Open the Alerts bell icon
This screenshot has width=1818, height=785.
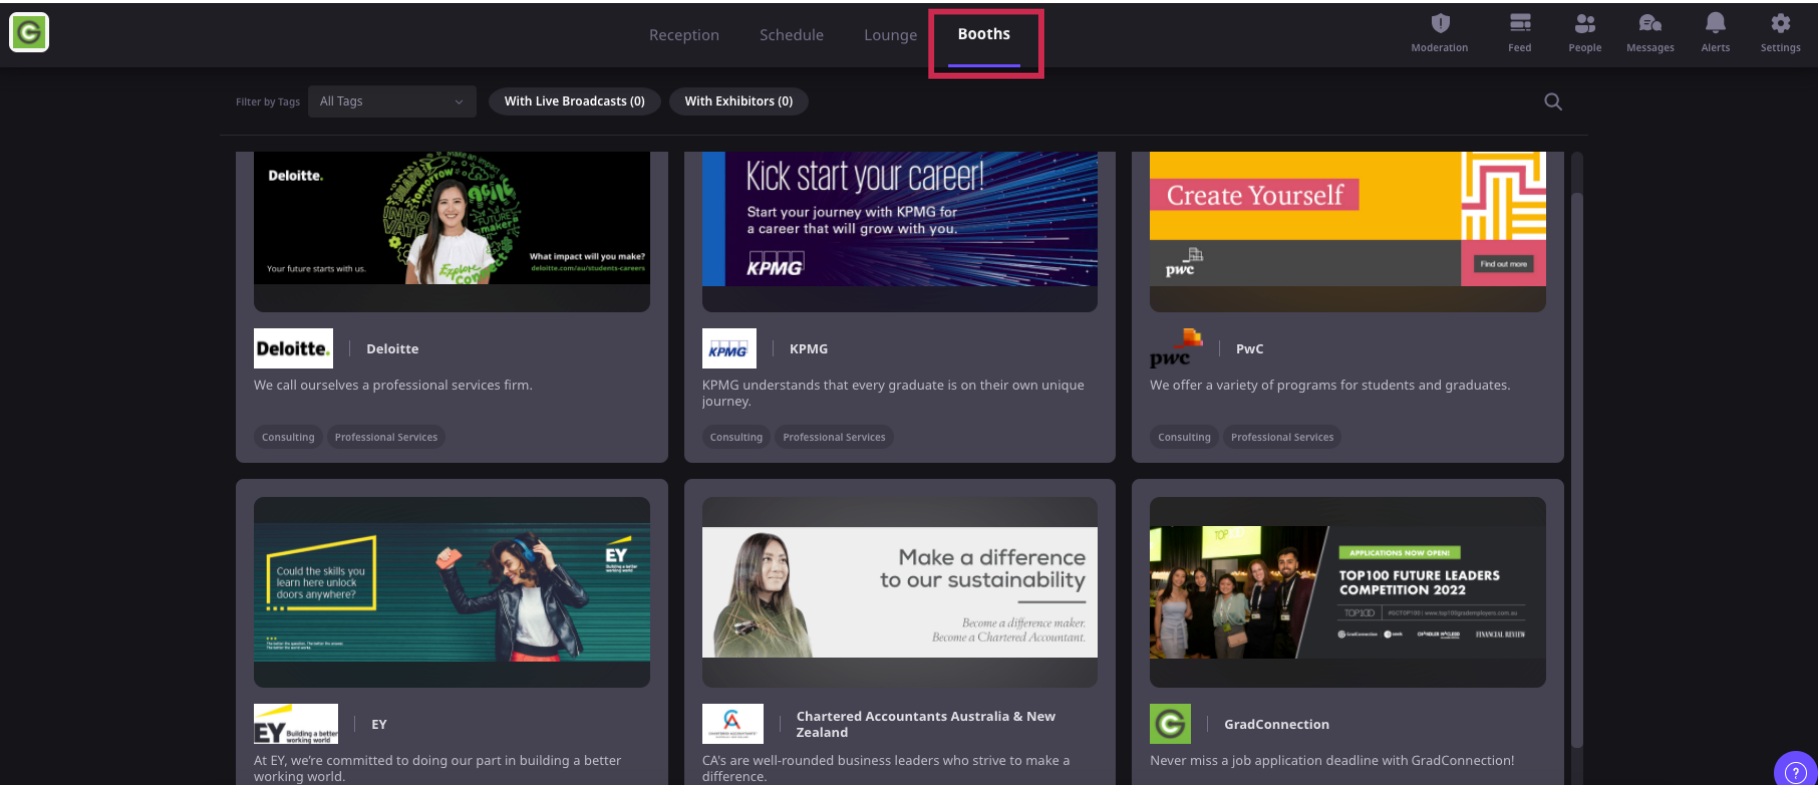(1715, 24)
